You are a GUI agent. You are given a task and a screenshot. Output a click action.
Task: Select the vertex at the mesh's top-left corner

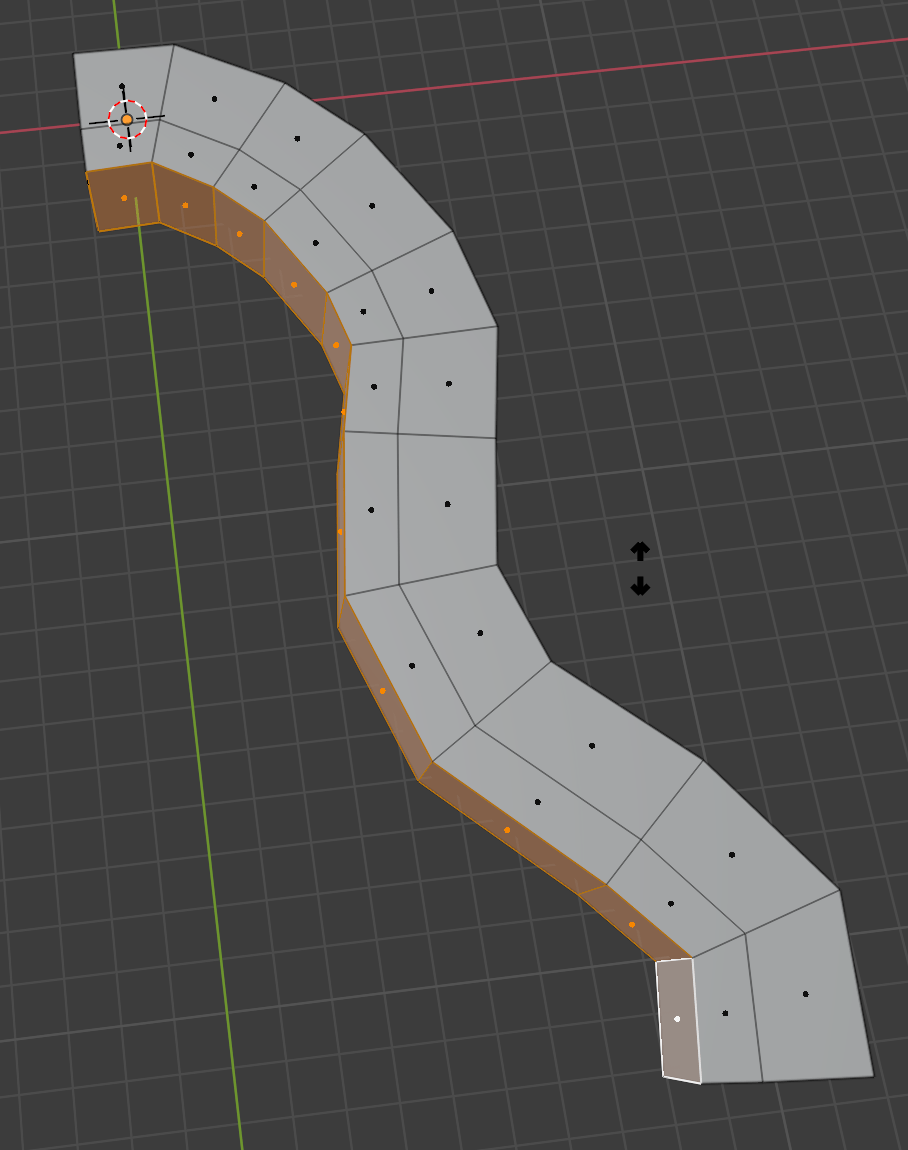[74, 53]
